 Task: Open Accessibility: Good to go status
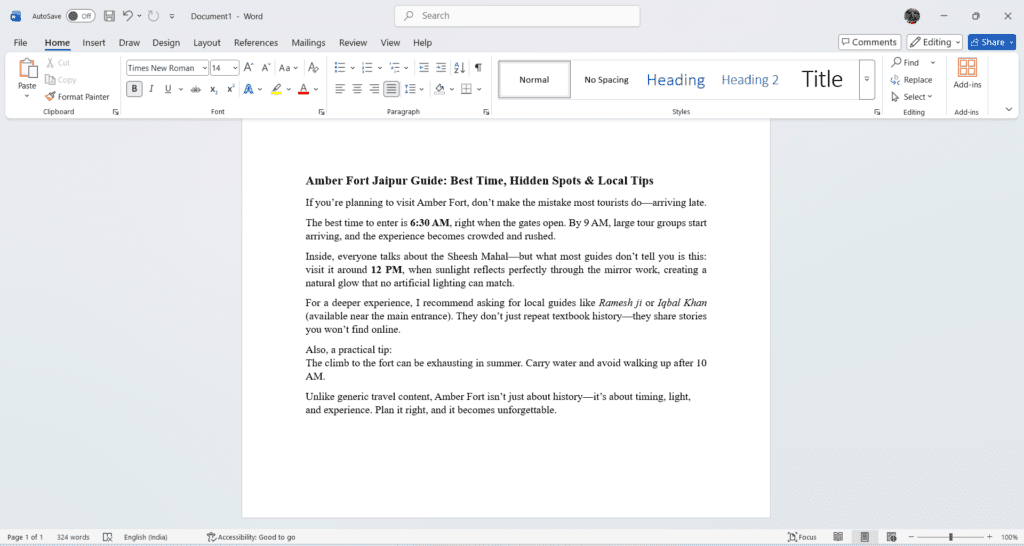pos(251,537)
